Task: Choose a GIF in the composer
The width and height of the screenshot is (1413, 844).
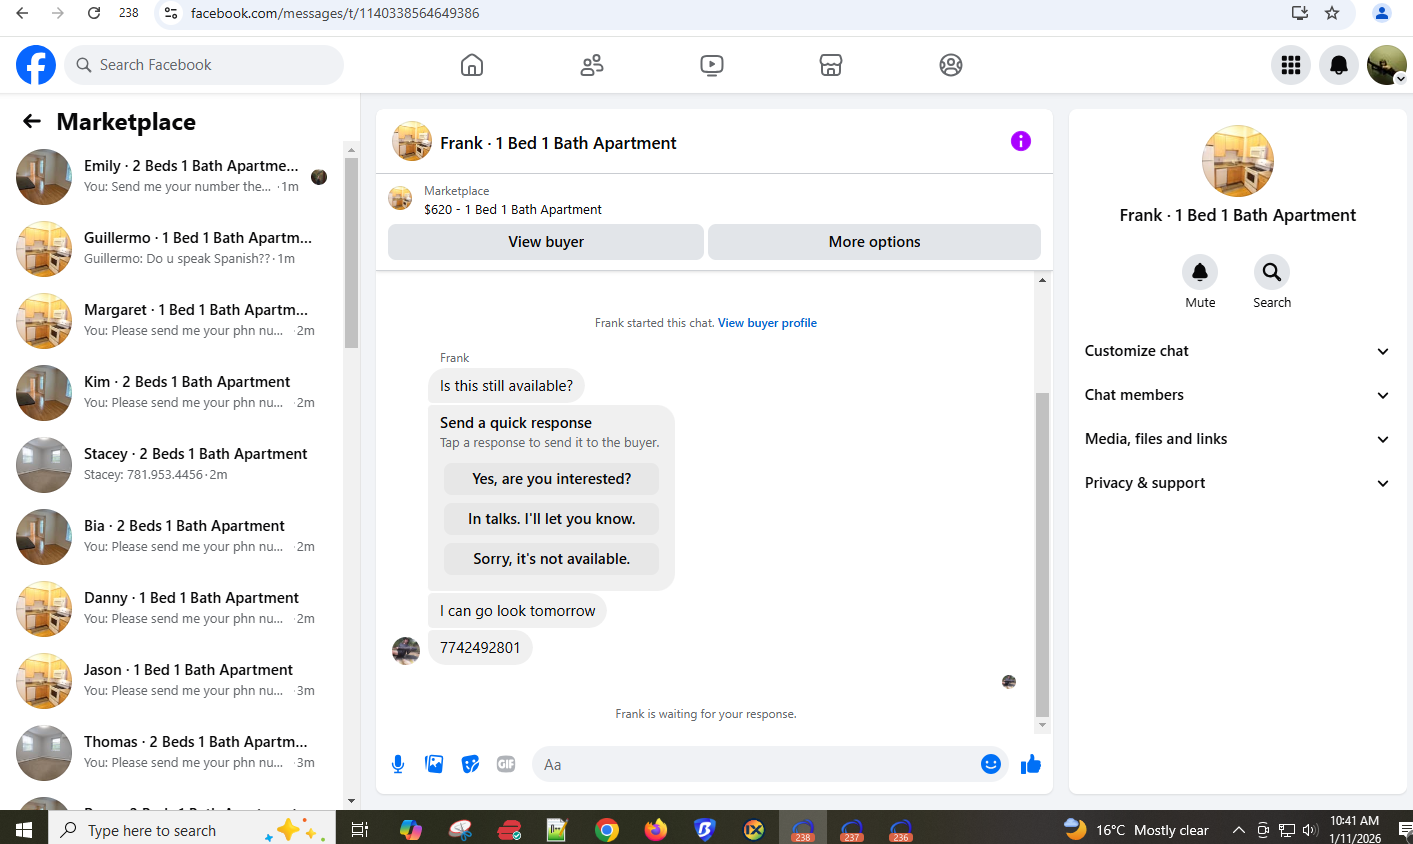Action: click(x=506, y=764)
